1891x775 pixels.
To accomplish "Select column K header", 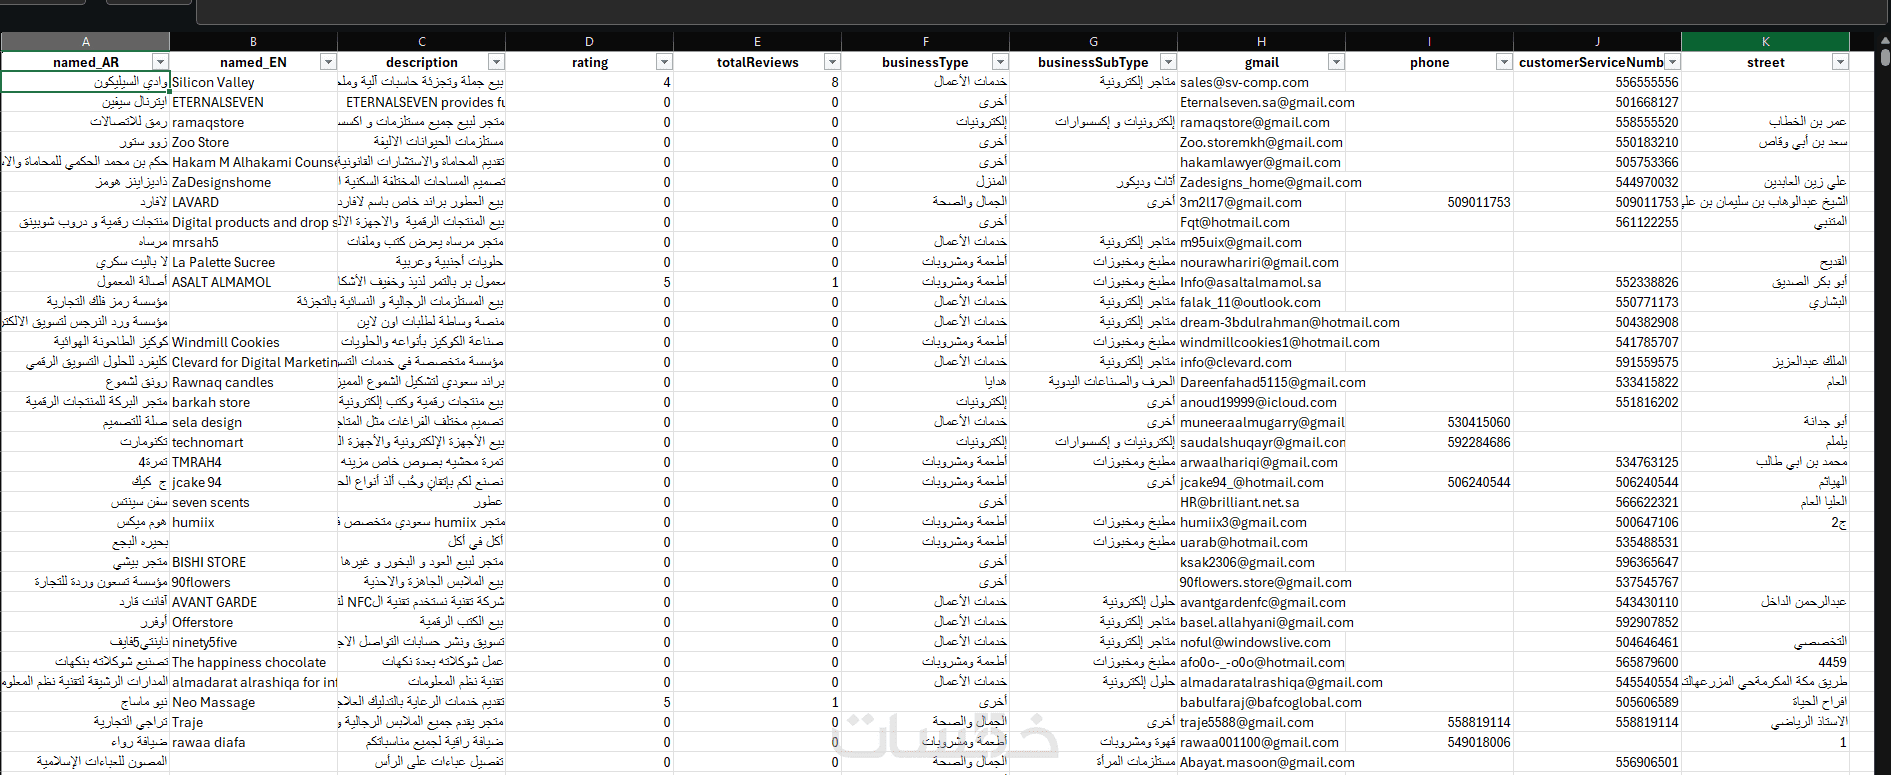I will coord(1766,42).
